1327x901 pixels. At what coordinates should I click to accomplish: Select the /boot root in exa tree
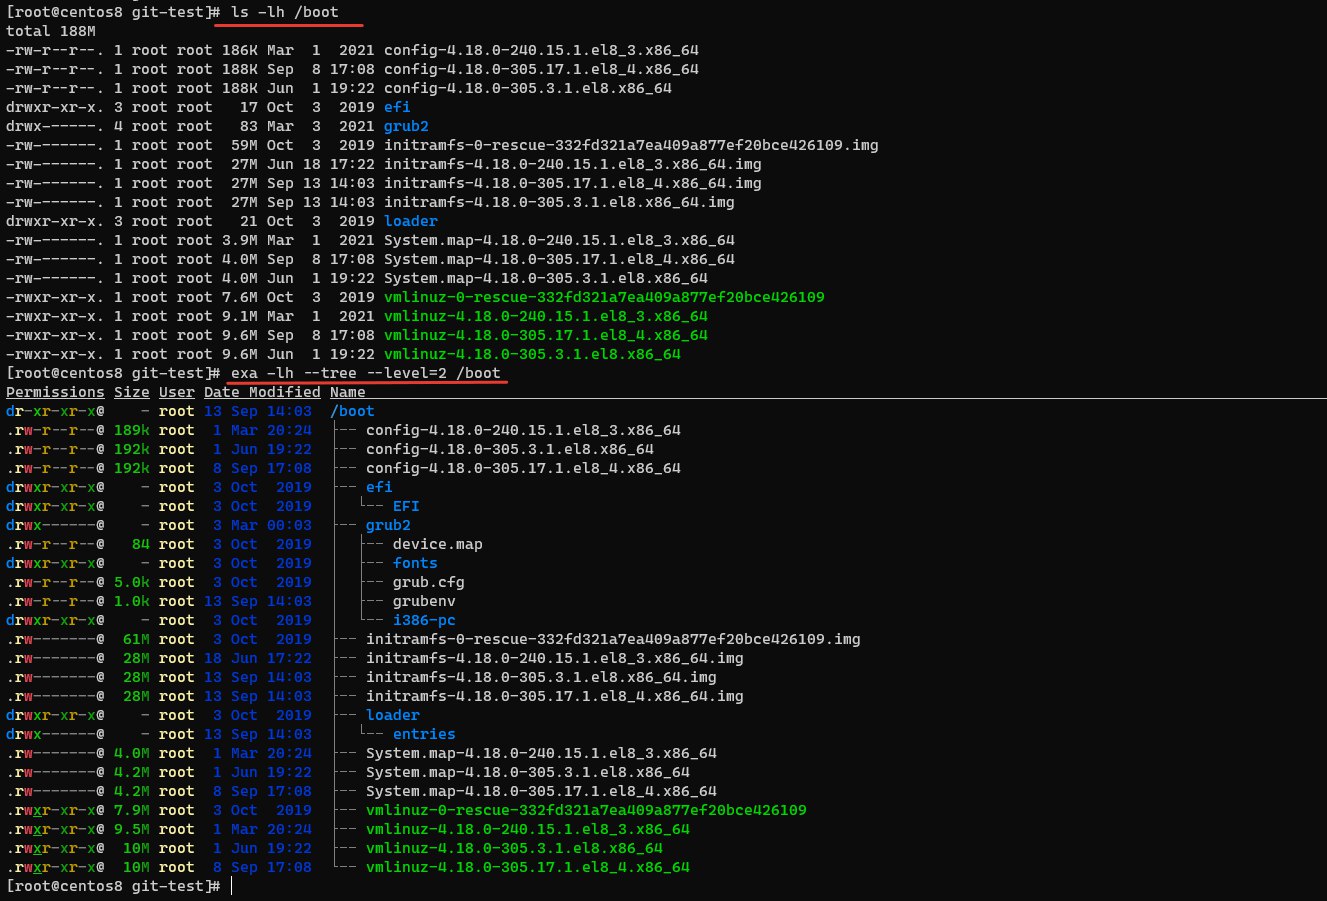click(x=352, y=411)
